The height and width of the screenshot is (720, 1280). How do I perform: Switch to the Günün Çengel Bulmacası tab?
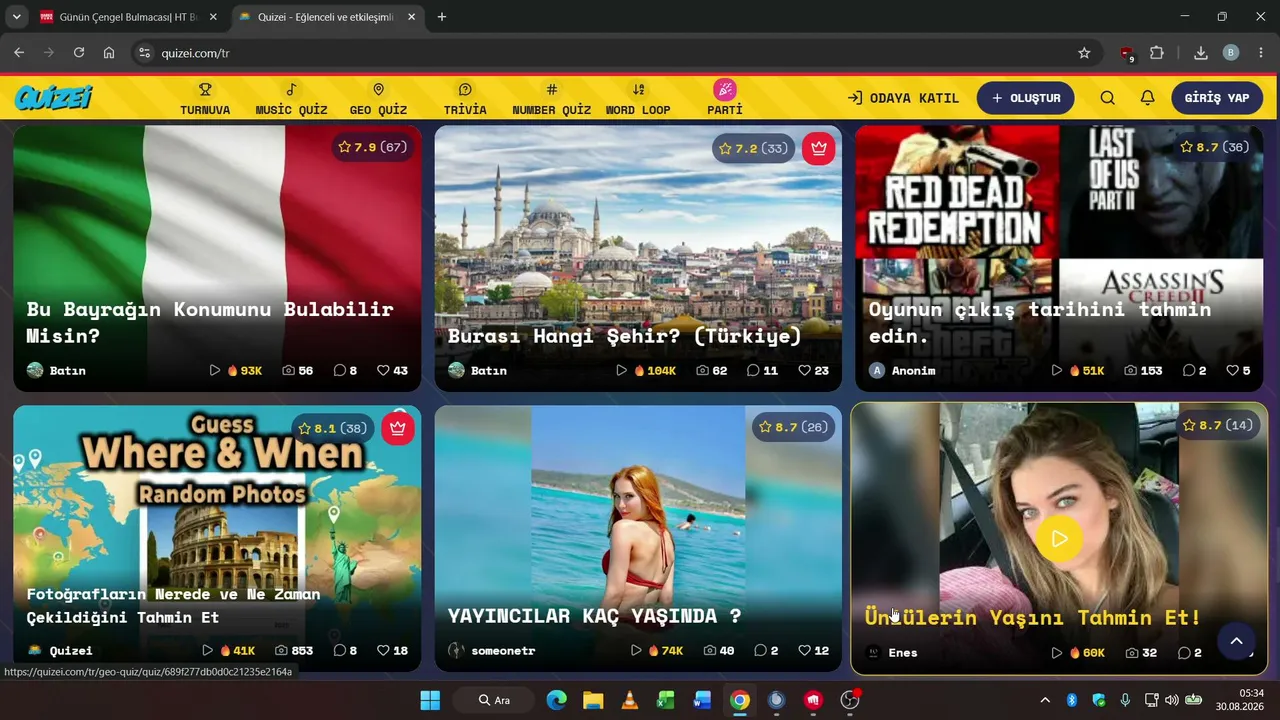click(x=127, y=17)
